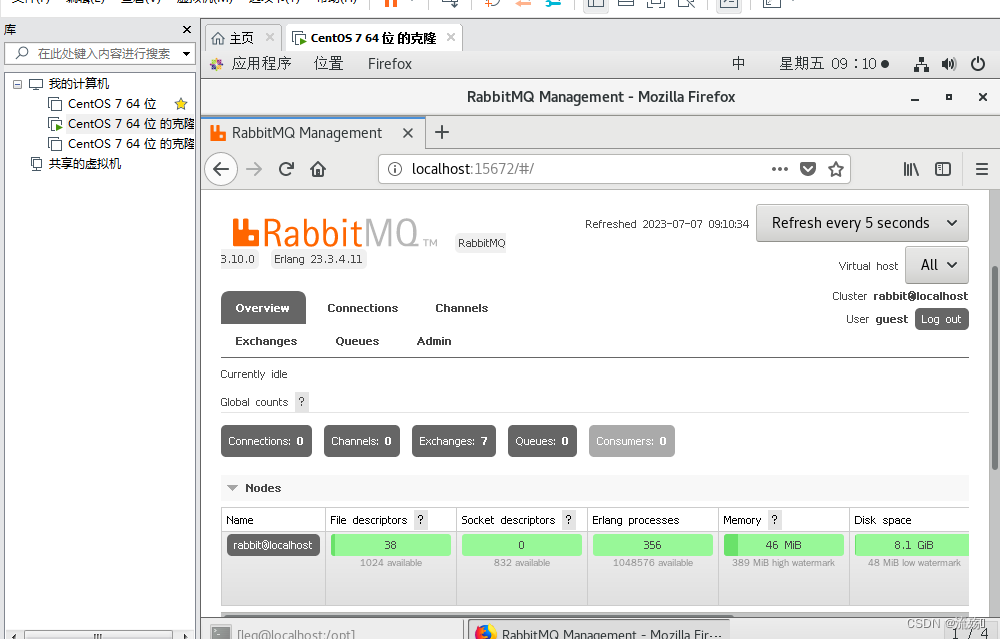Show help for Memory column
The image size is (1000, 639).
click(774, 520)
